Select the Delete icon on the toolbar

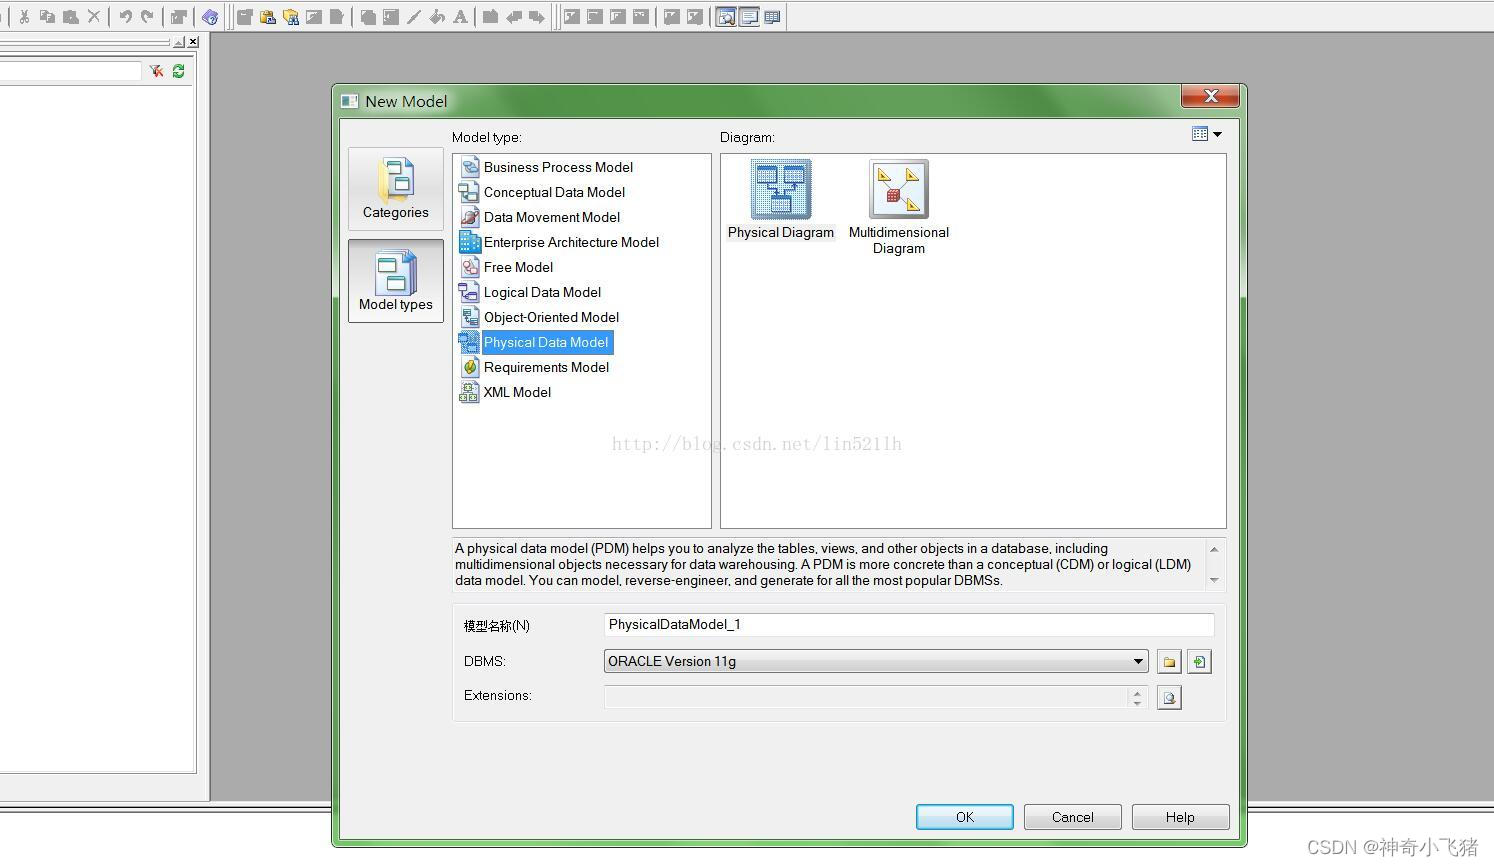(x=93, y=17)
